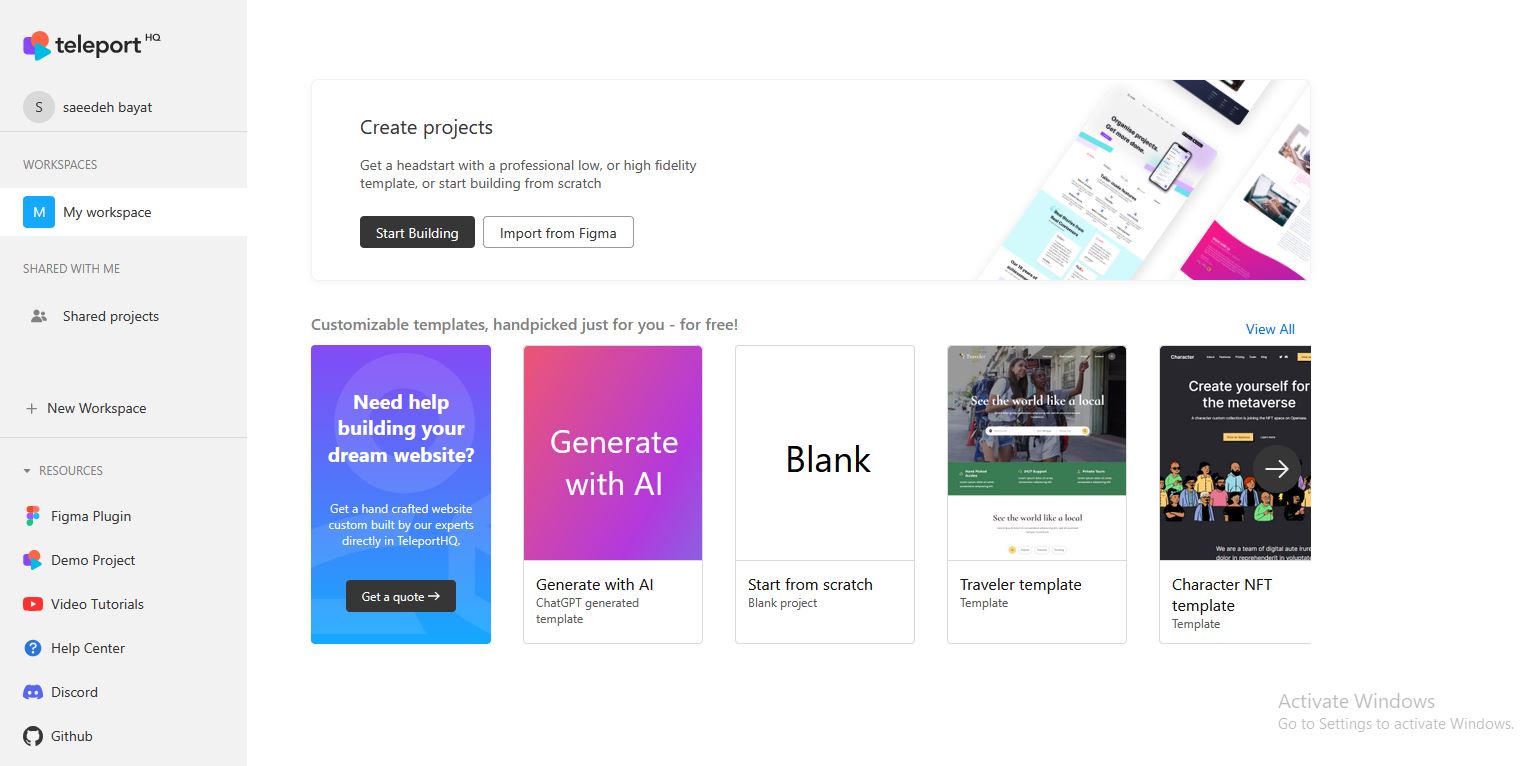Collapse the Resources section arrow
1539x766 pixels.
(27, 471)
